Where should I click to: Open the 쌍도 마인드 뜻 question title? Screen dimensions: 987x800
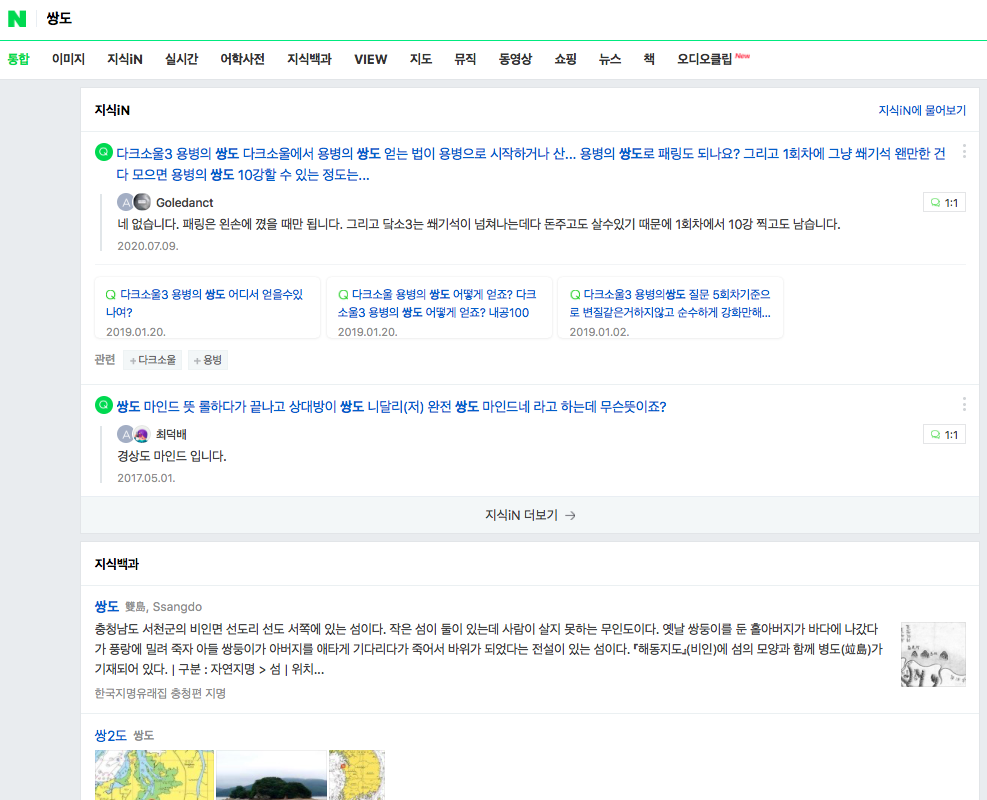(391, 407)
